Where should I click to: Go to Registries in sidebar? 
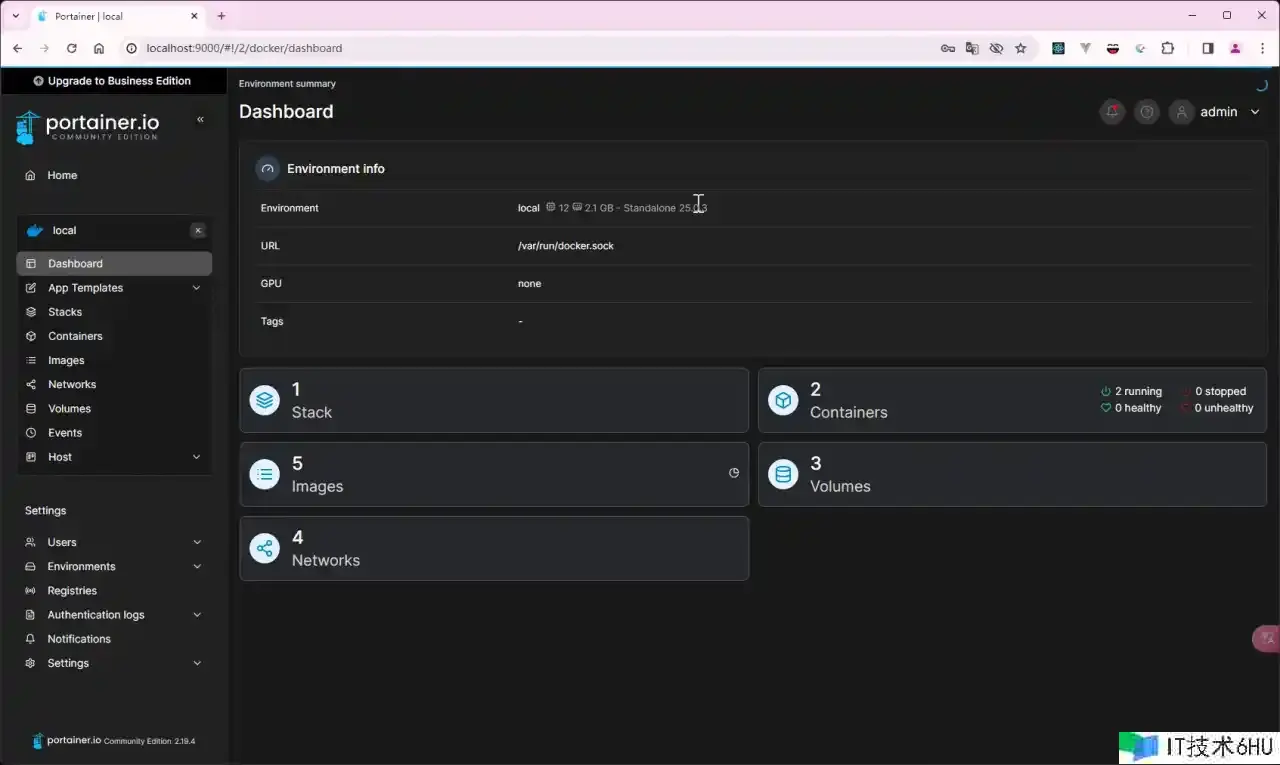coord(72,591)
